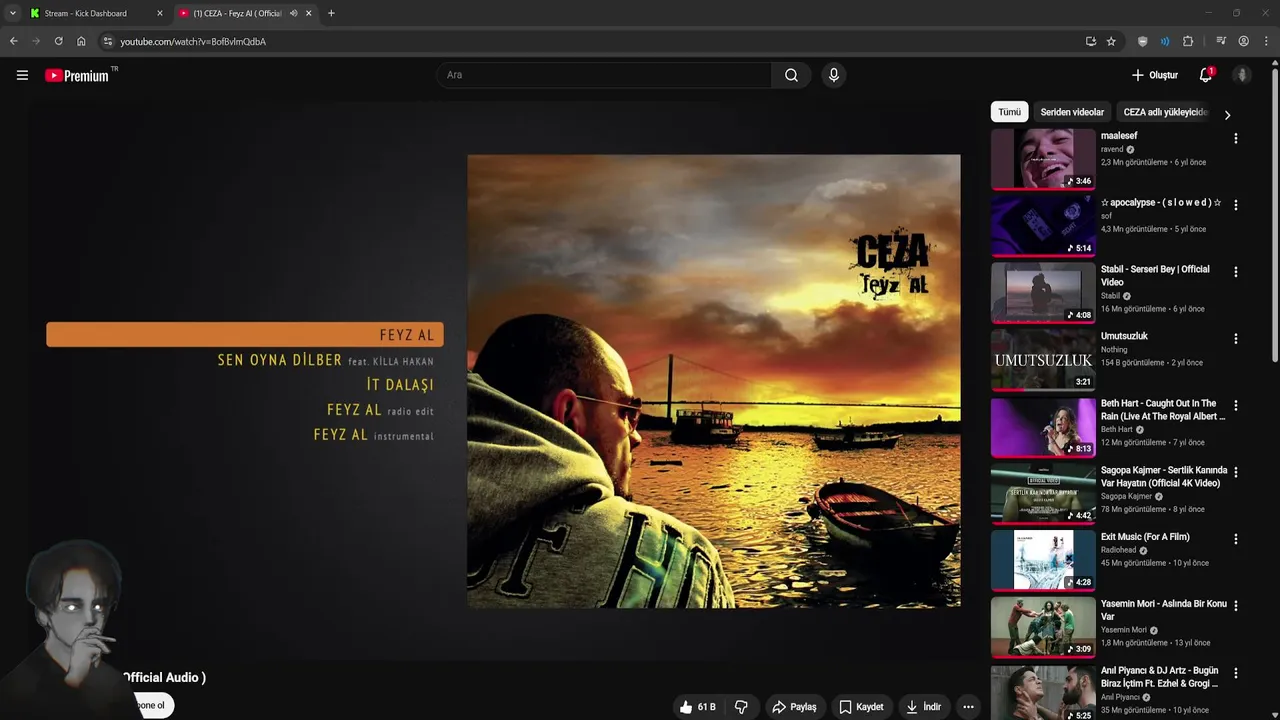The image size is (1280, 720).
Task: Open options menu for maalesef video
Action: [x=1235, y=138]
